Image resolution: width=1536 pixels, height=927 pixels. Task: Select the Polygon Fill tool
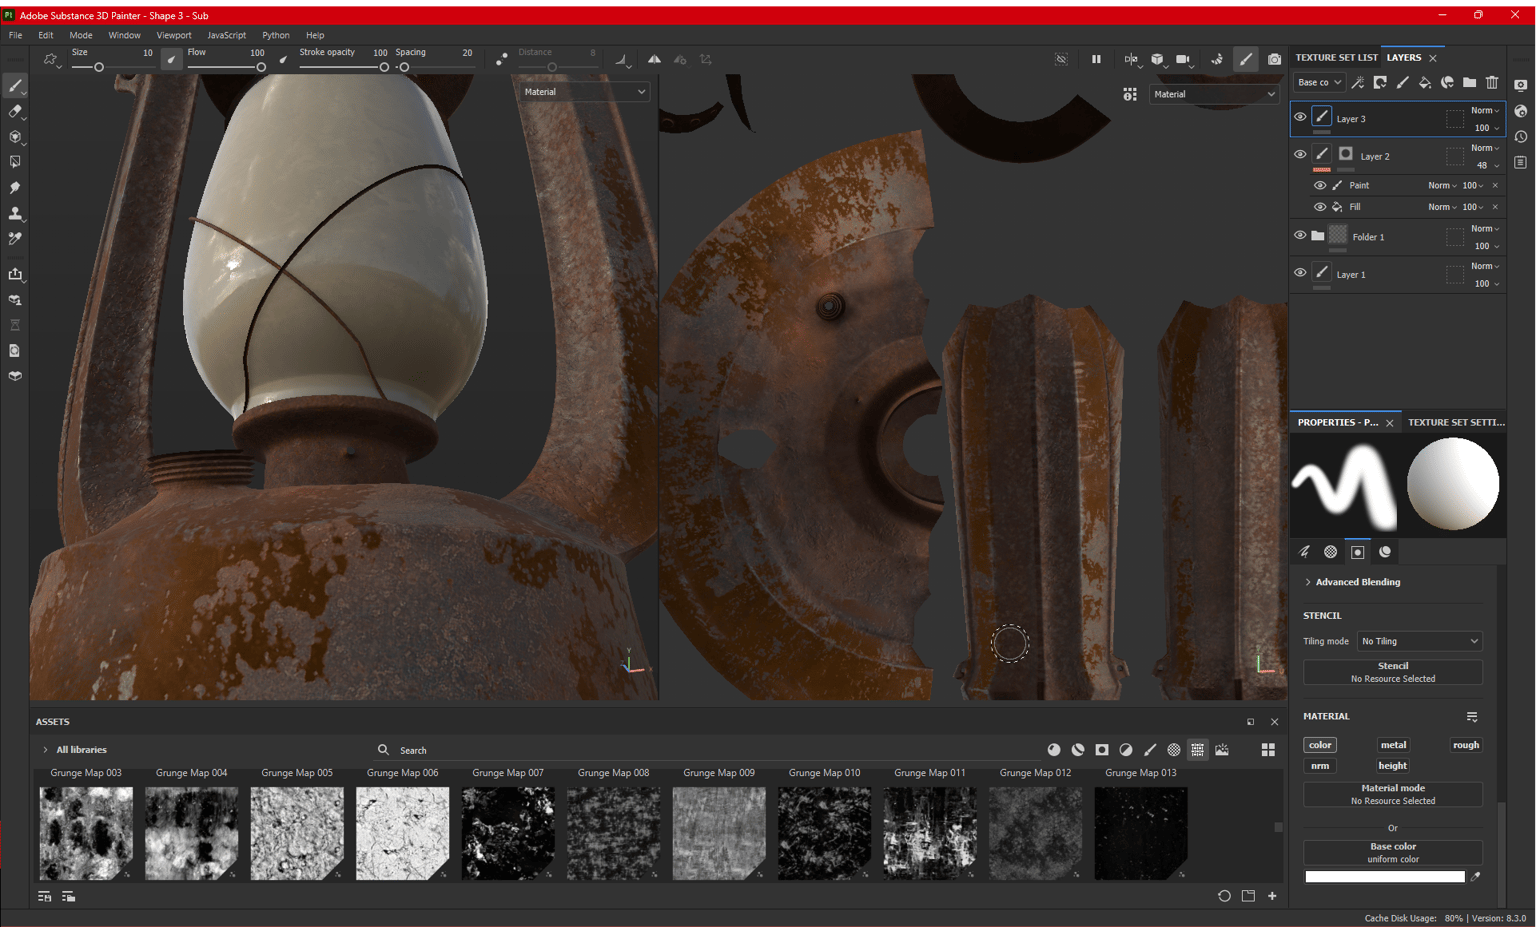(15, 162)
